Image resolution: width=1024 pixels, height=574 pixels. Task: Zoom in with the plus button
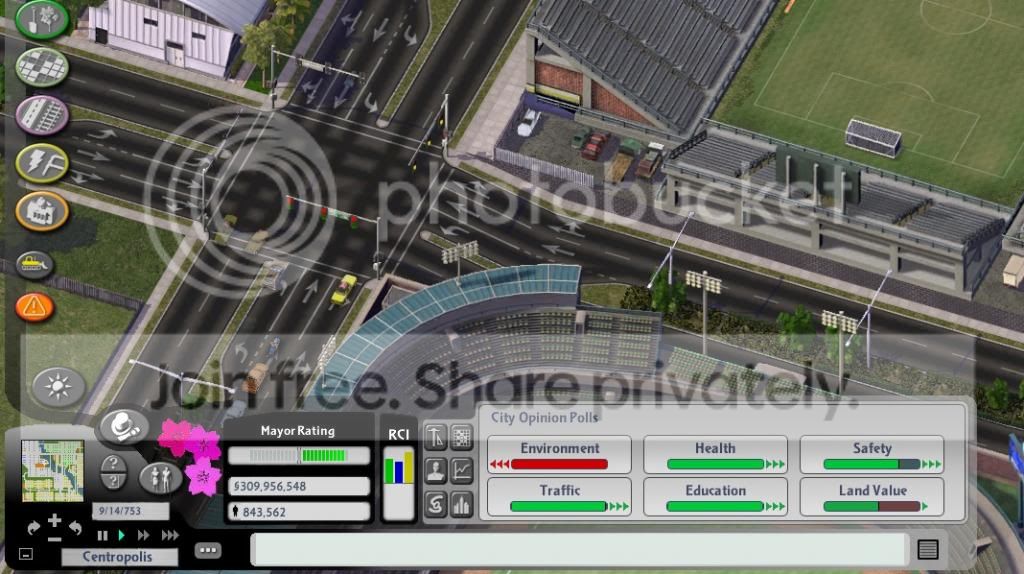pyautogui.click(x=55, y=520)
